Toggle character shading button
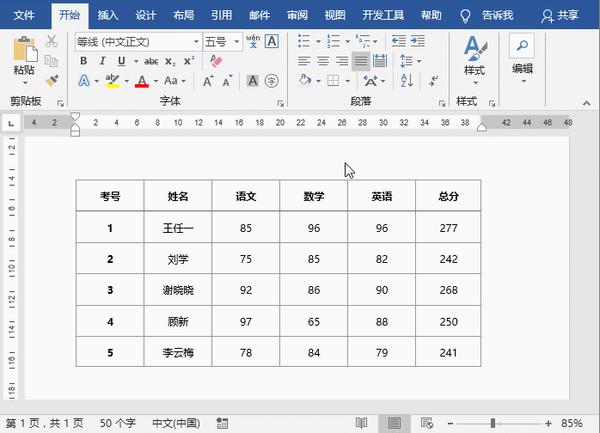The image size is (600, 433). [x=253, y=81]
